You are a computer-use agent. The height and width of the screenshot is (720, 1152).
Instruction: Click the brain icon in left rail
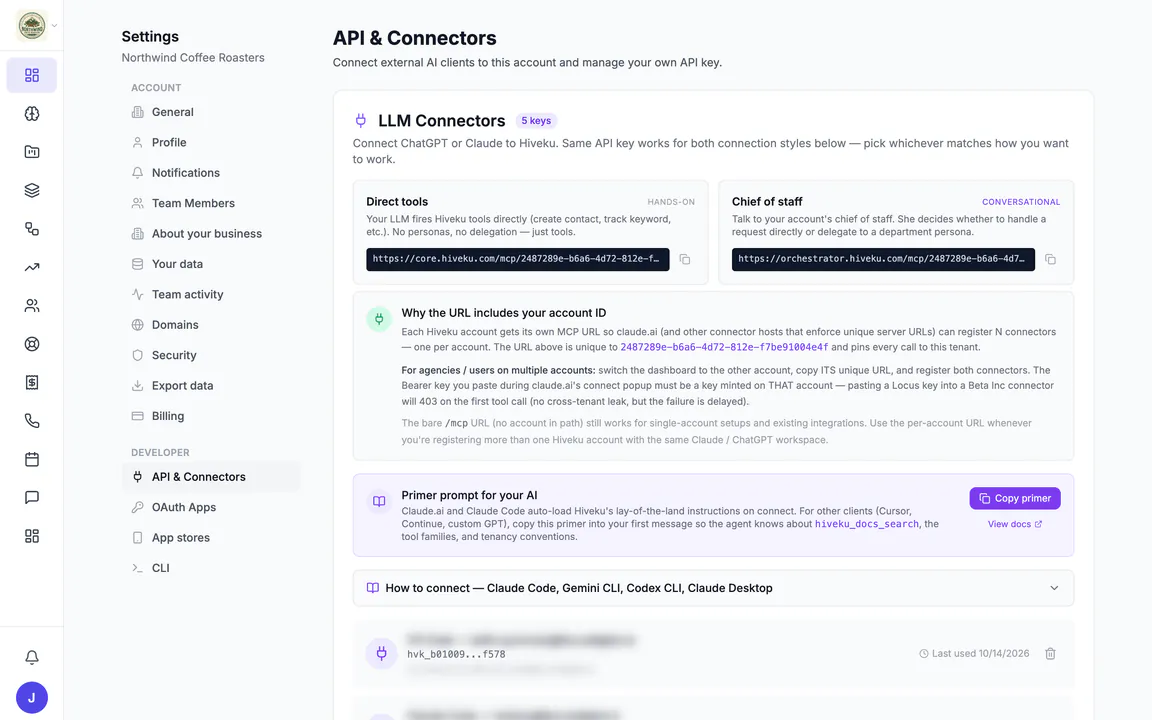click(x=32, y=114)
